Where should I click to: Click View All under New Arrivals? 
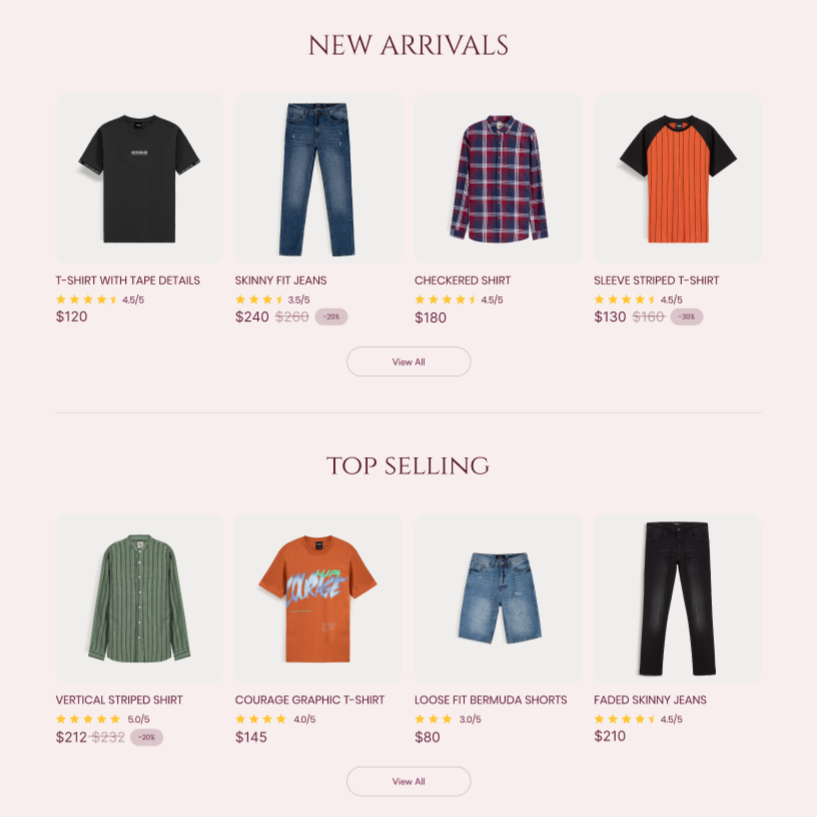click(x=408, y=362)
